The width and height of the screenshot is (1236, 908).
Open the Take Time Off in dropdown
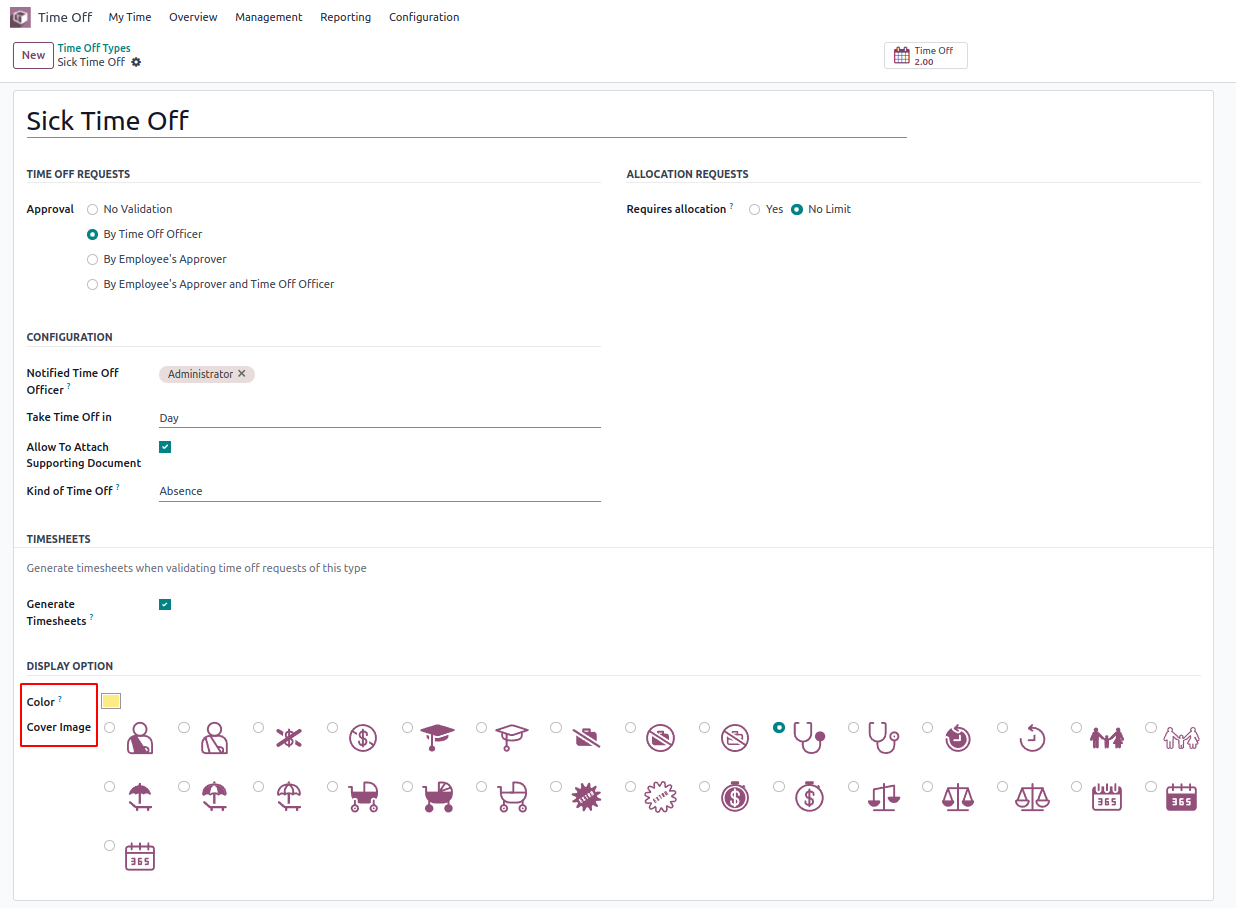(x=379, y=418)
